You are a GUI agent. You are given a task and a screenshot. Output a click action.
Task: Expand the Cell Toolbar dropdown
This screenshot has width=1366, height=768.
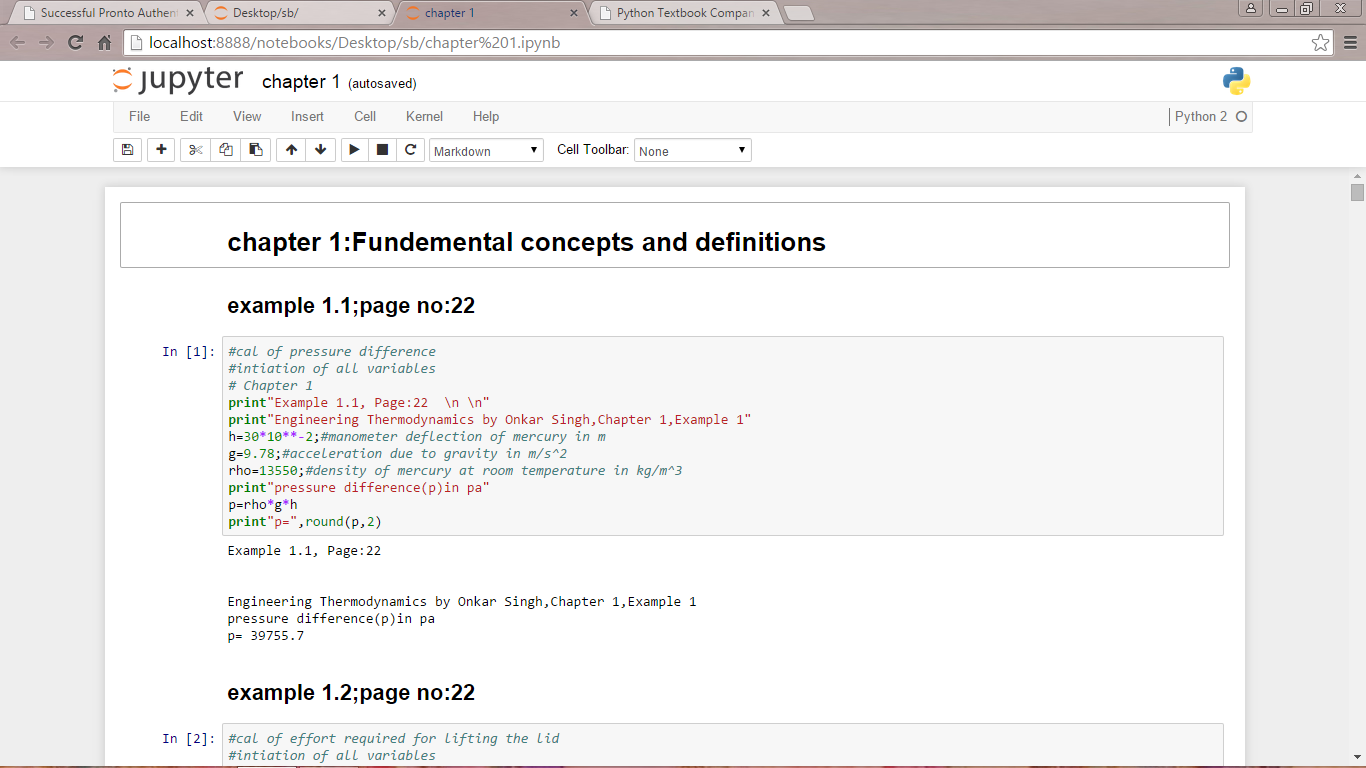point(692,151)
